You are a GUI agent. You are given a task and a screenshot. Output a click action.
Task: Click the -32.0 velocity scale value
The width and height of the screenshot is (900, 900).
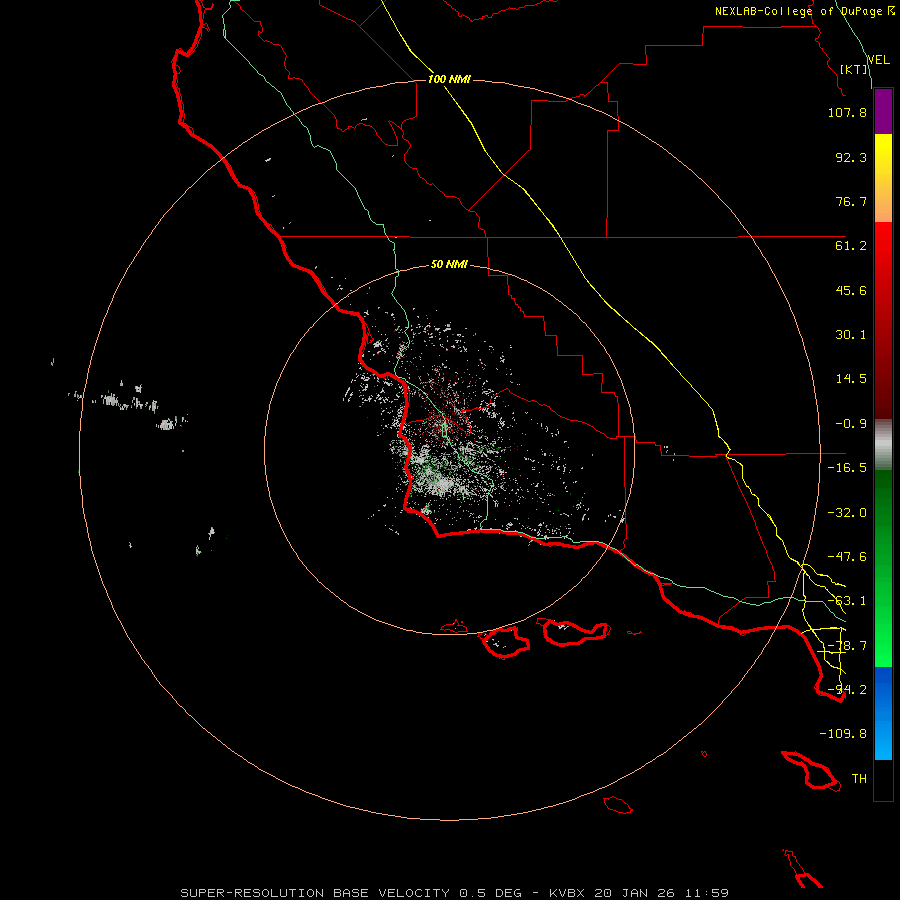pyautogui.click(x=847, y=513)
